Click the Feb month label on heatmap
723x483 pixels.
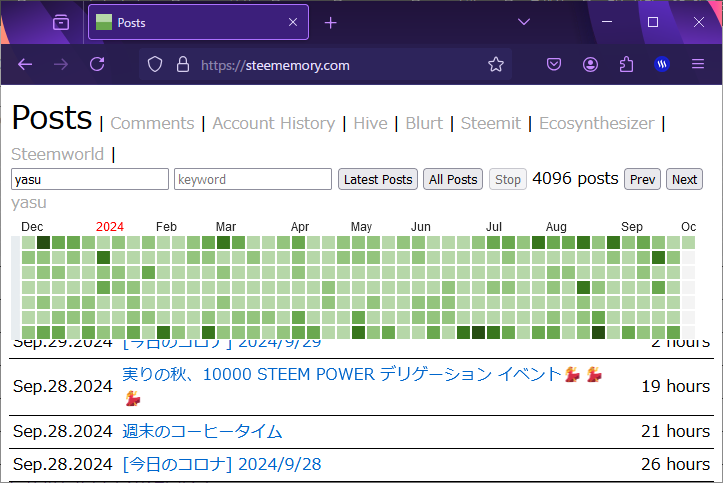(166, 227)
